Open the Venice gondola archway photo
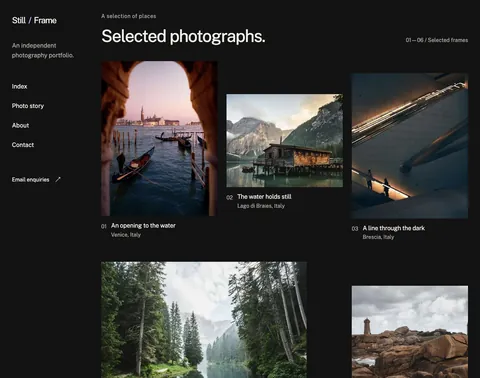The height and width of the screenshot is (378, 480). (x=159, y=138)
